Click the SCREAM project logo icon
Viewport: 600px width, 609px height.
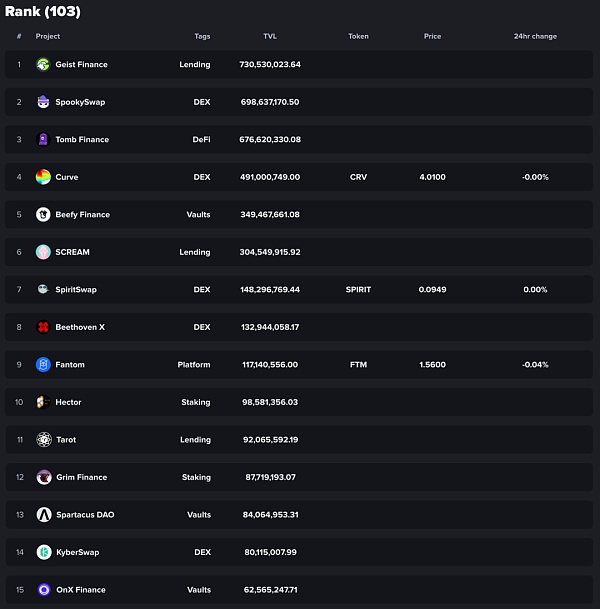[x=43, y=252]
